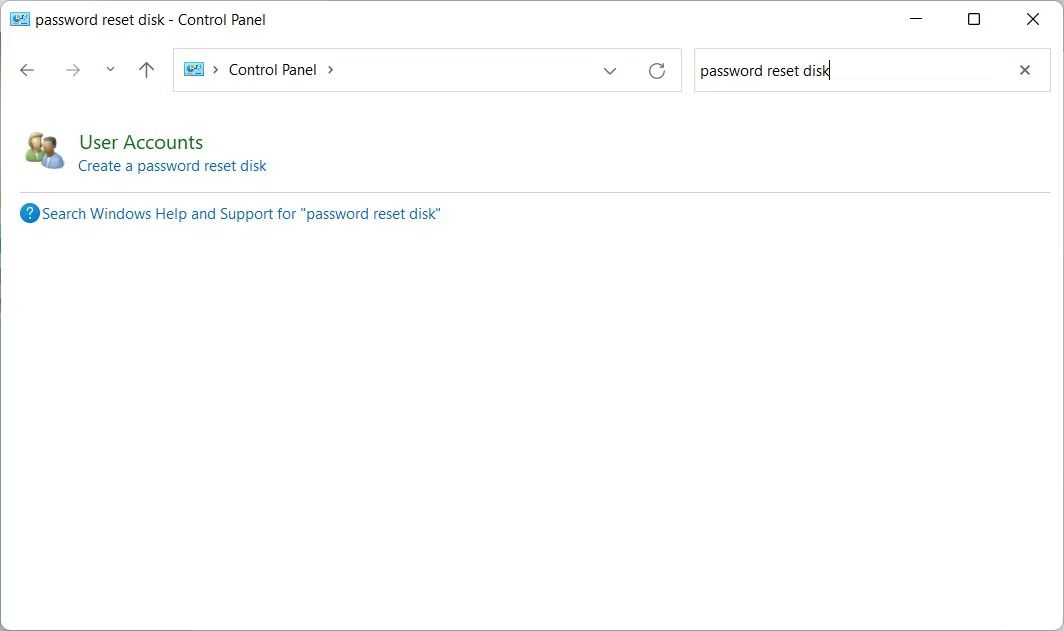Search Windows Help and Support for password reset disk
The image size is (1064, 631).
(x=240, y=213)
